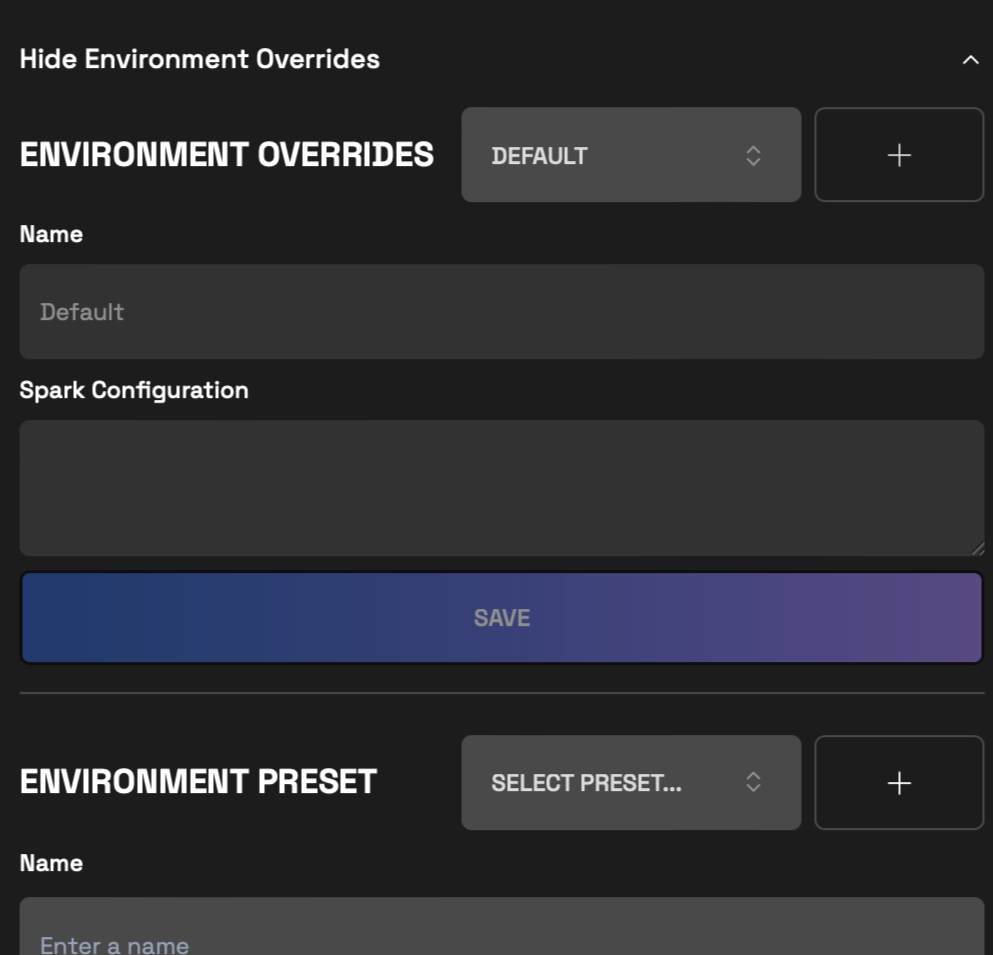Click the Spark Configuration text area
Screen dimensions: 993x955
coord(500,487)
